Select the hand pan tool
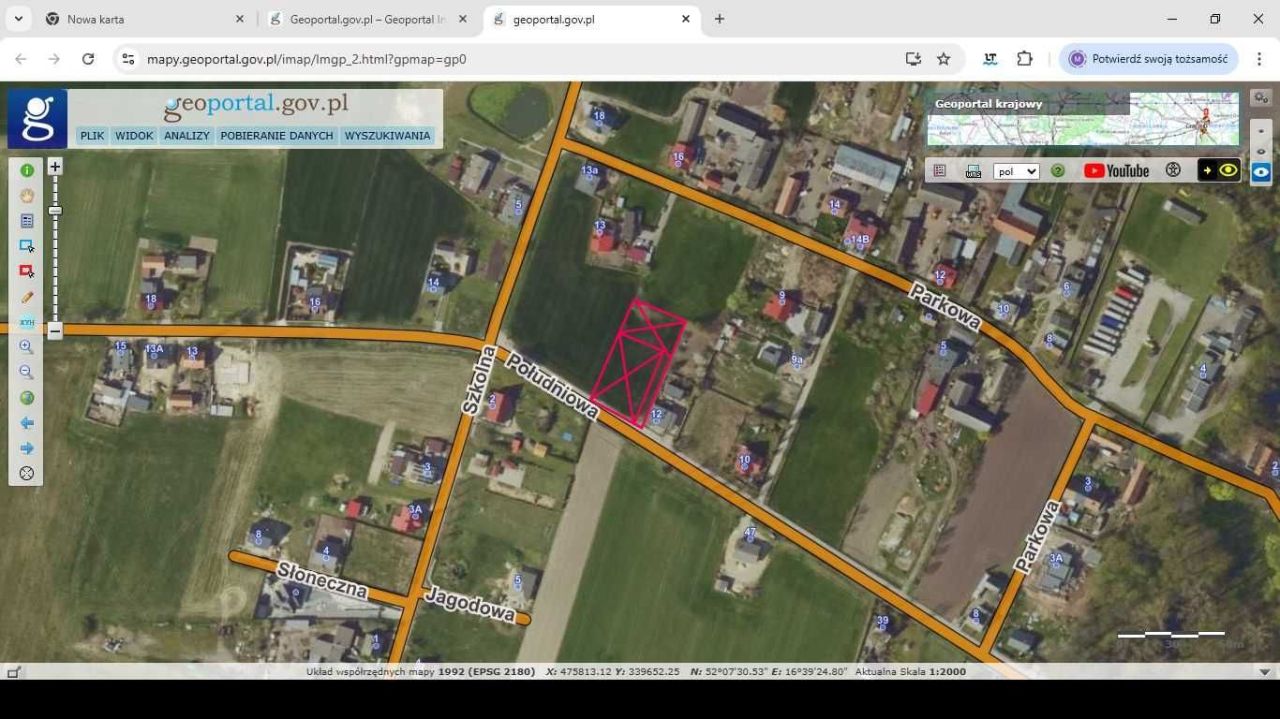The width and height of the screenshot is (1280, 719). click(x=27, y=196)
